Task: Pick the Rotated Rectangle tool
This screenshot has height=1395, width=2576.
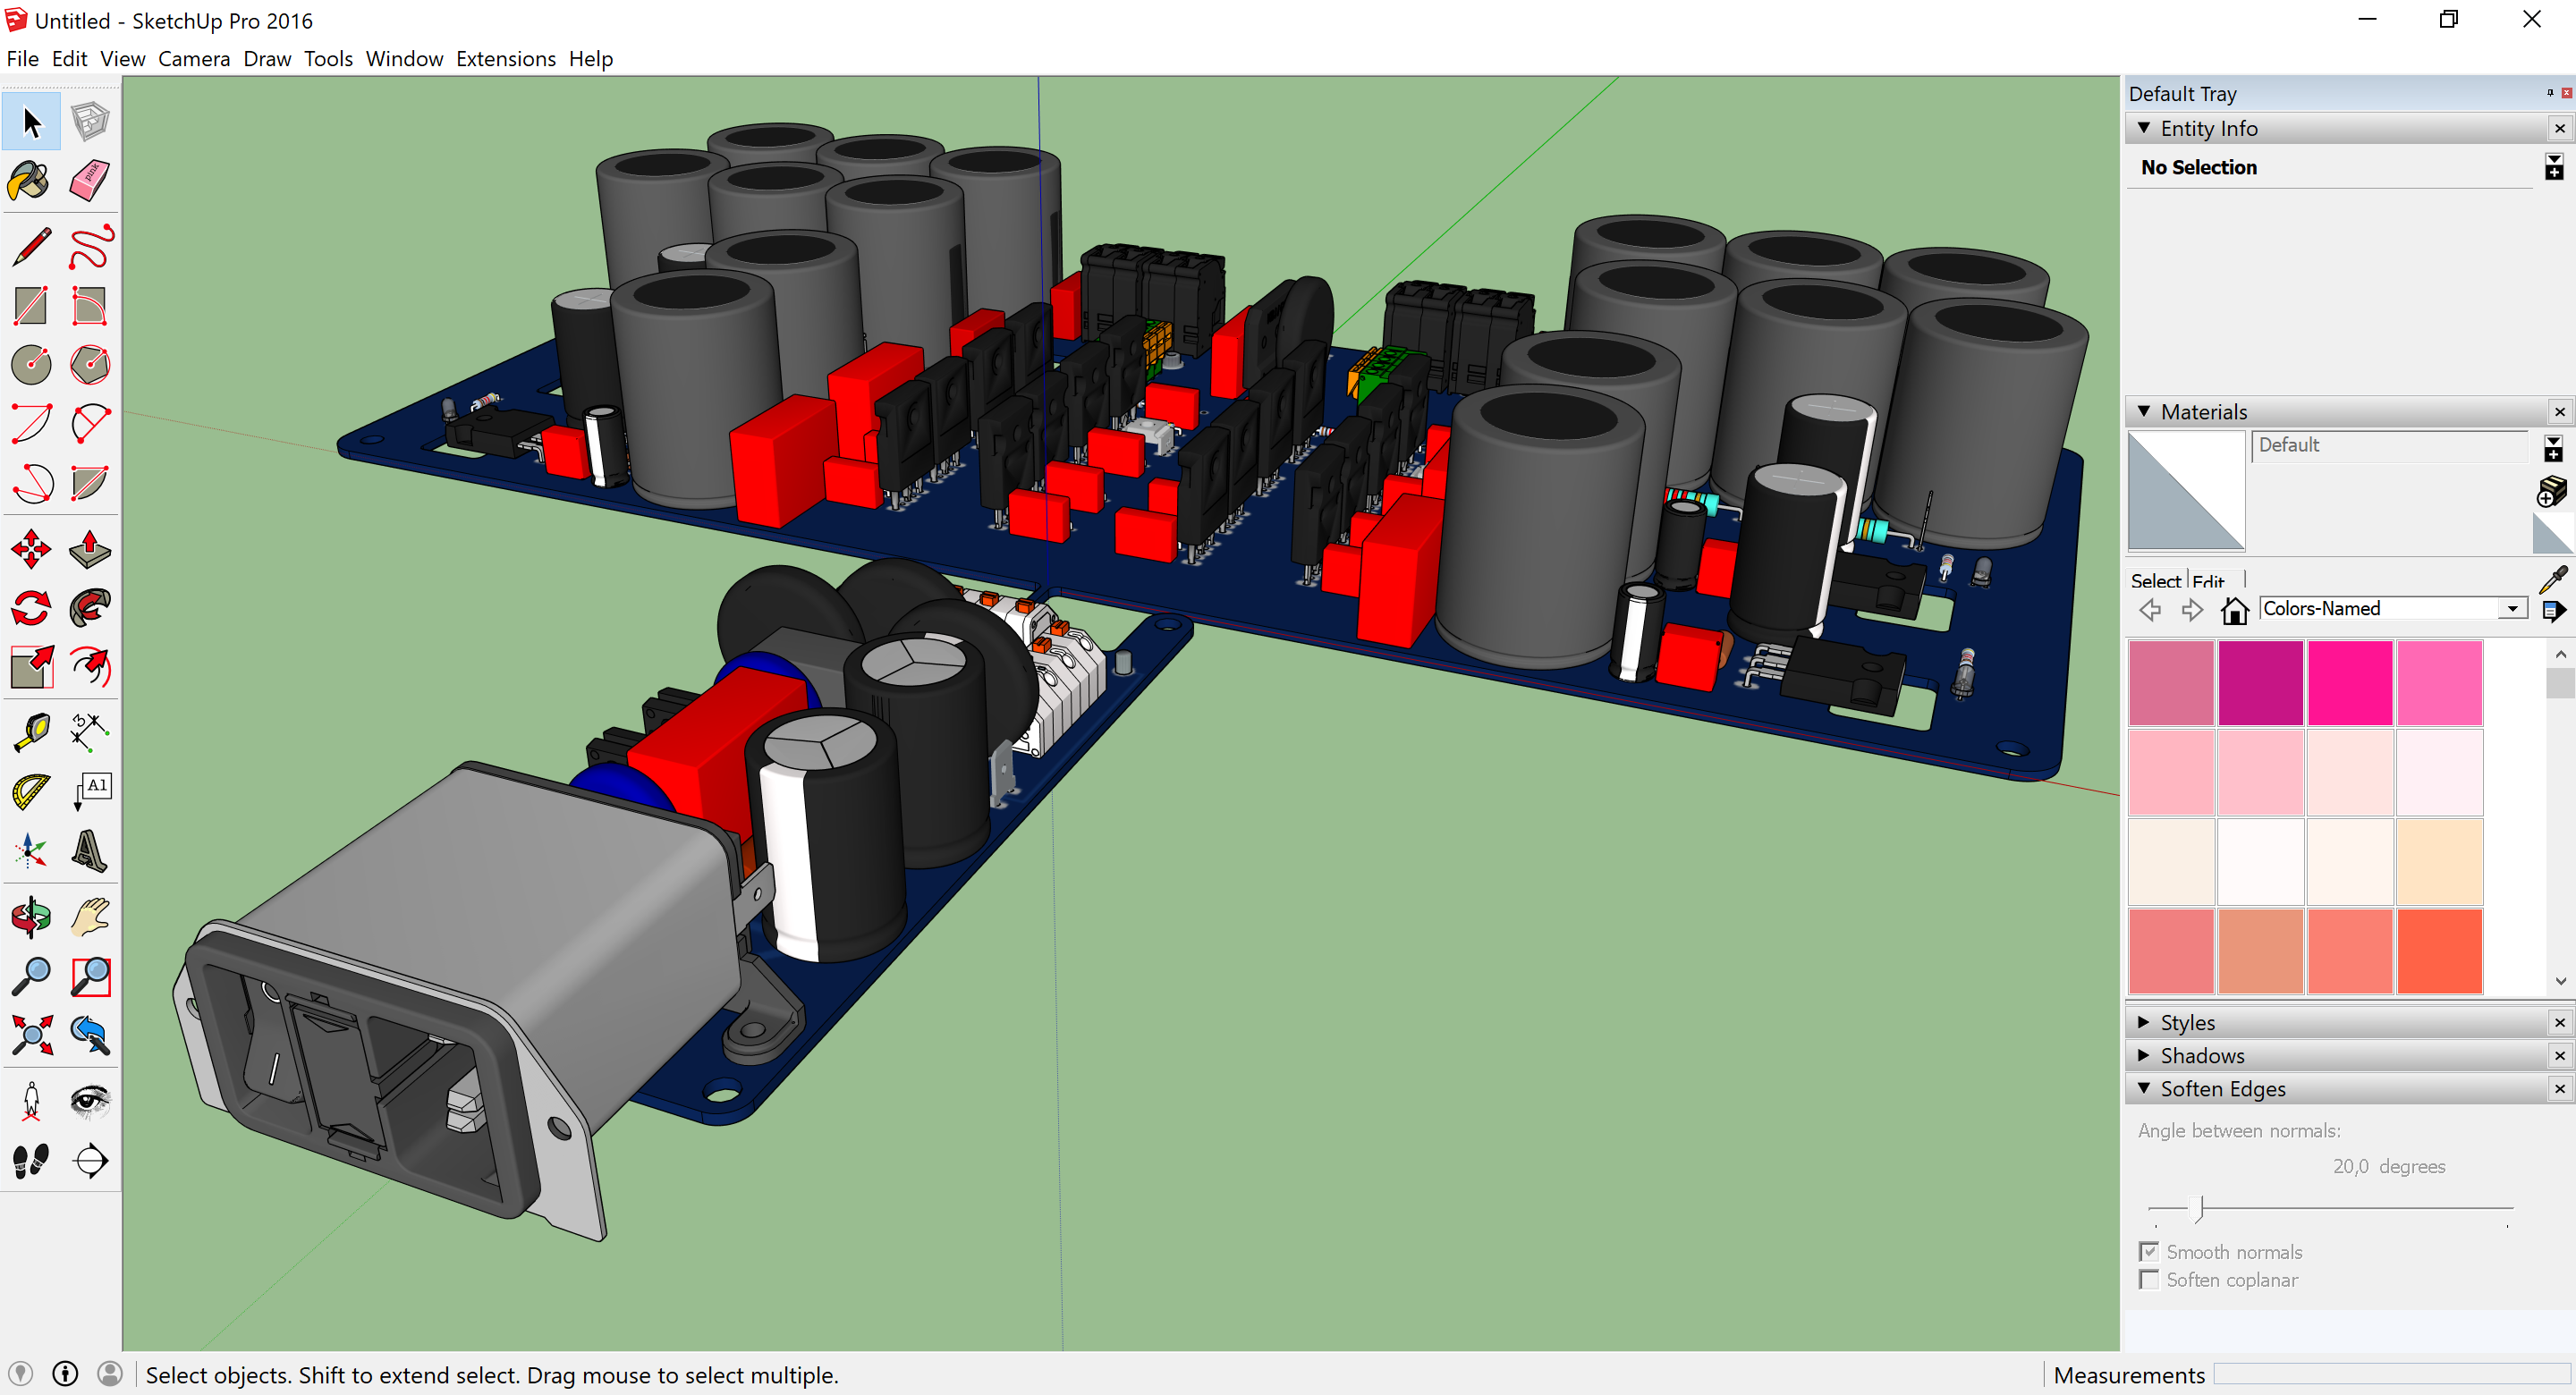Action: click(x=90, y=306)
